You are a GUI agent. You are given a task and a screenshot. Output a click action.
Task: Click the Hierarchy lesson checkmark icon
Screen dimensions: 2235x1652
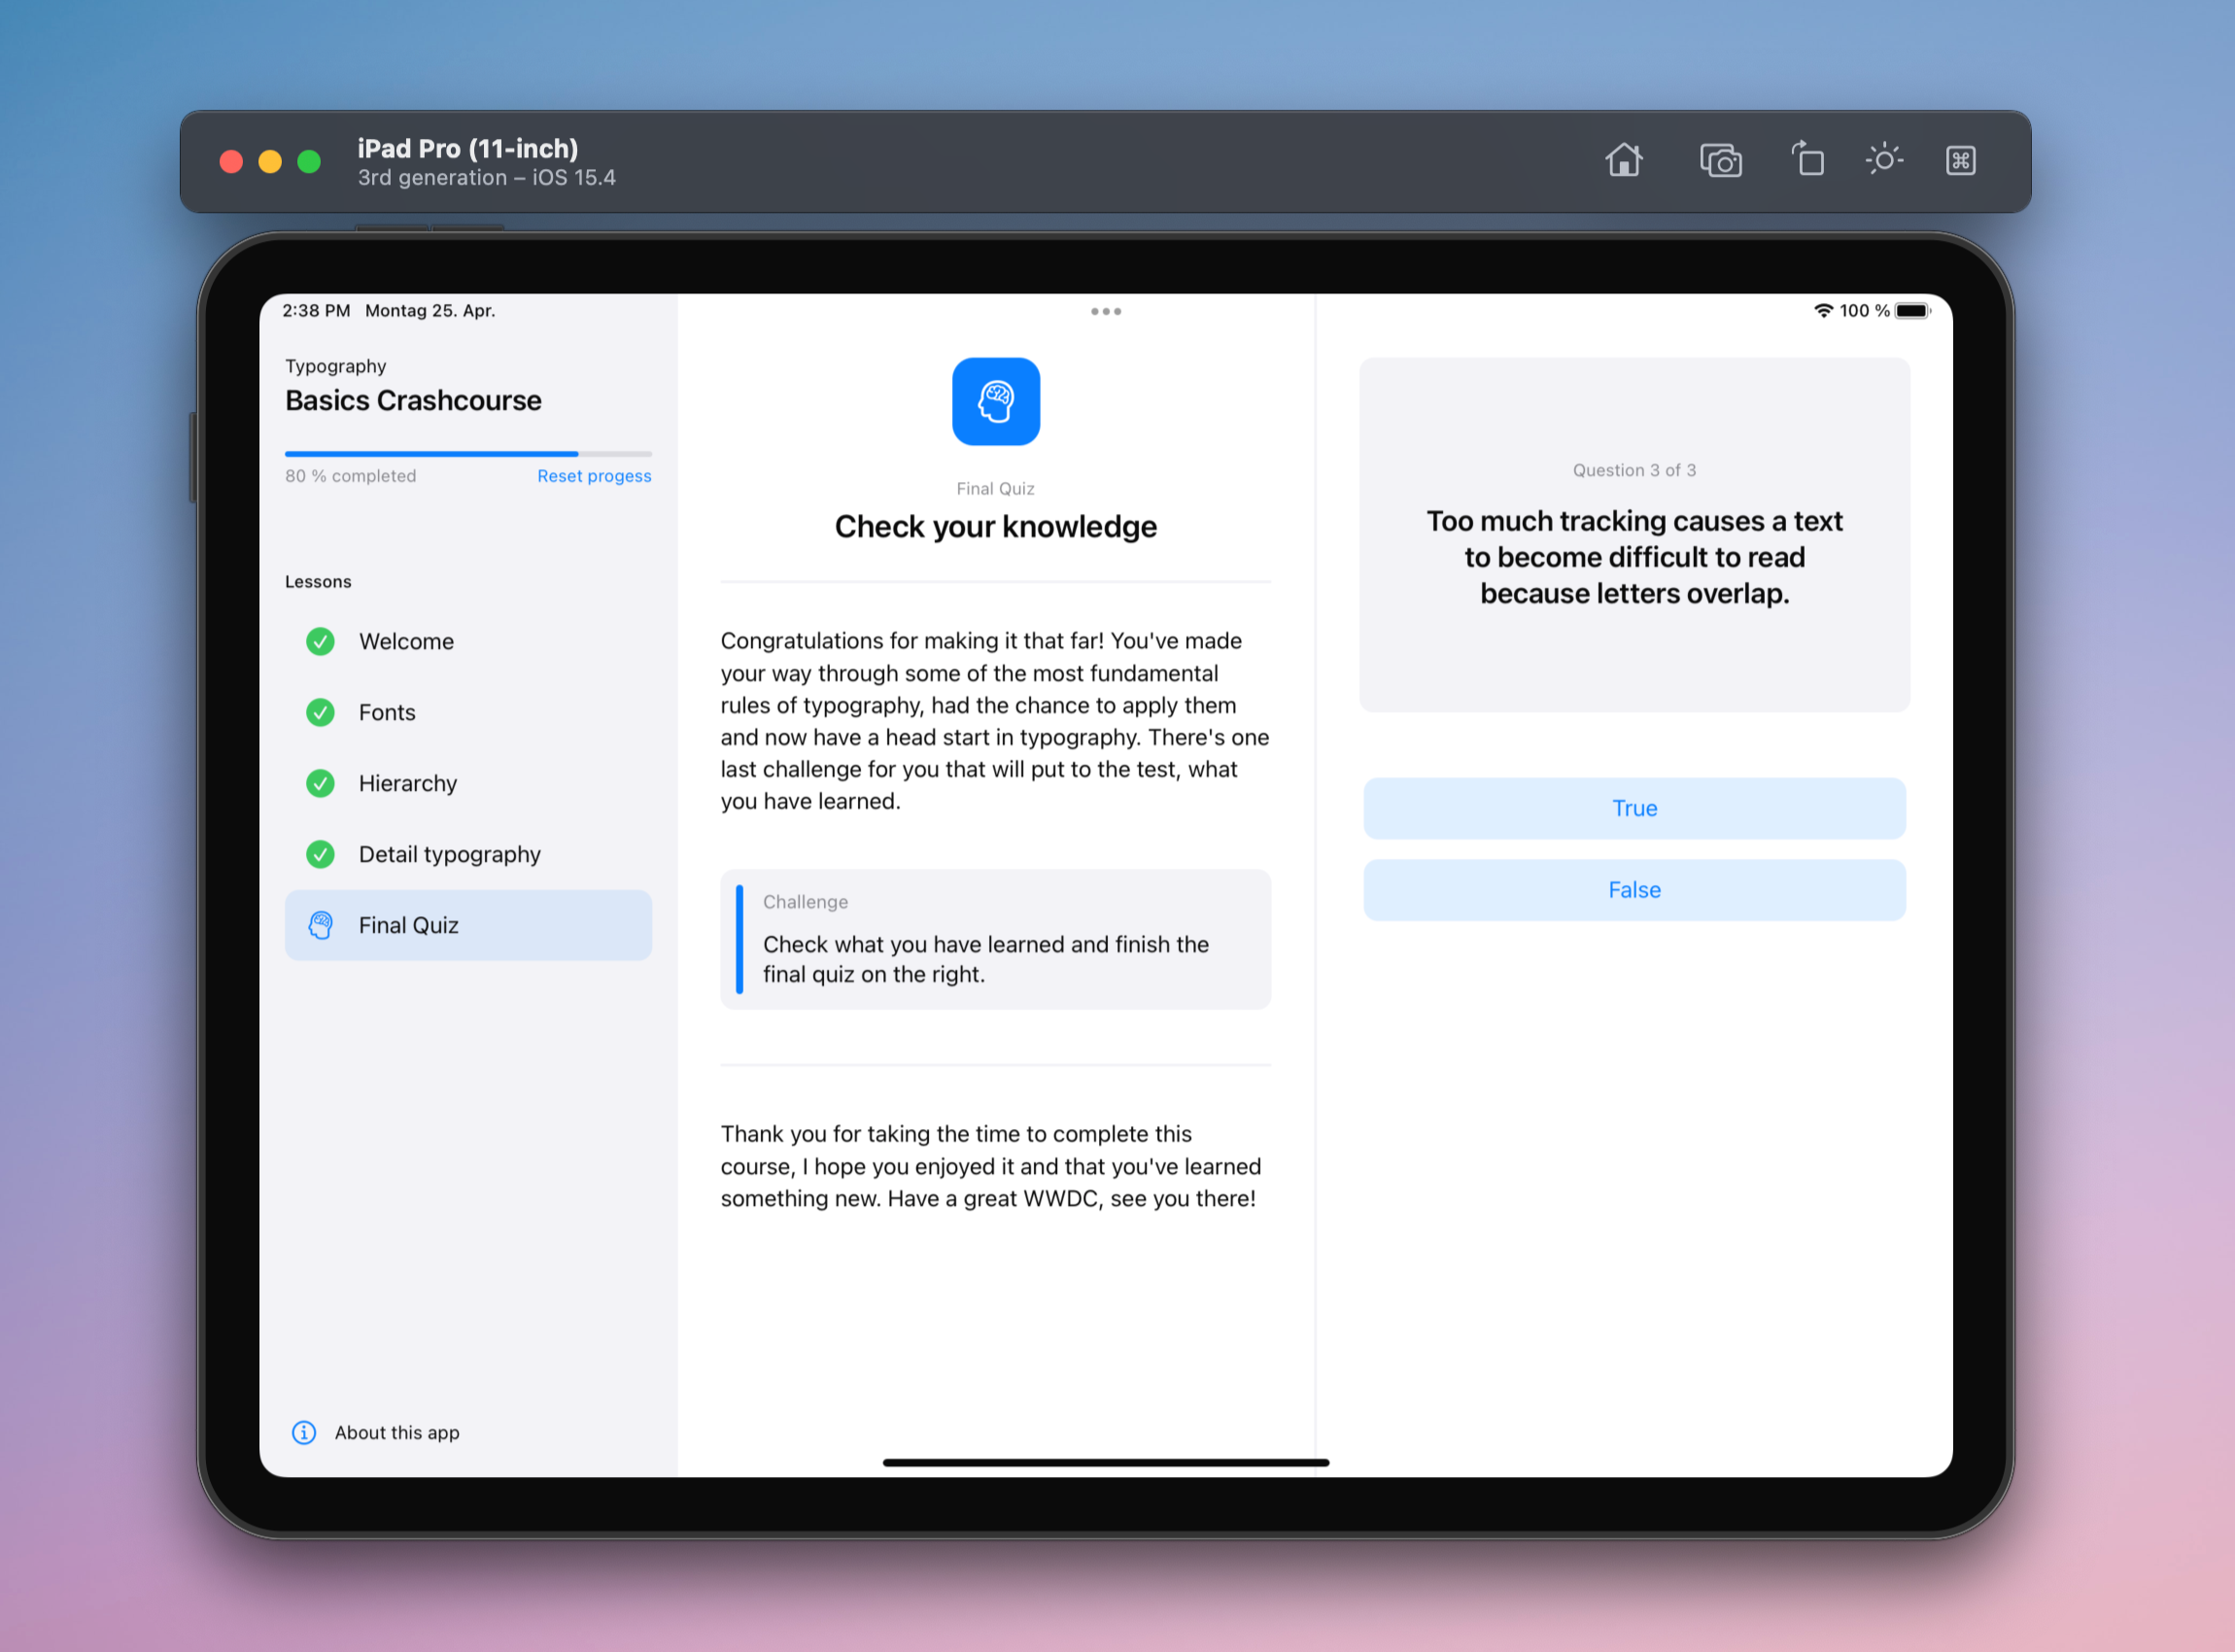point(321,781)
